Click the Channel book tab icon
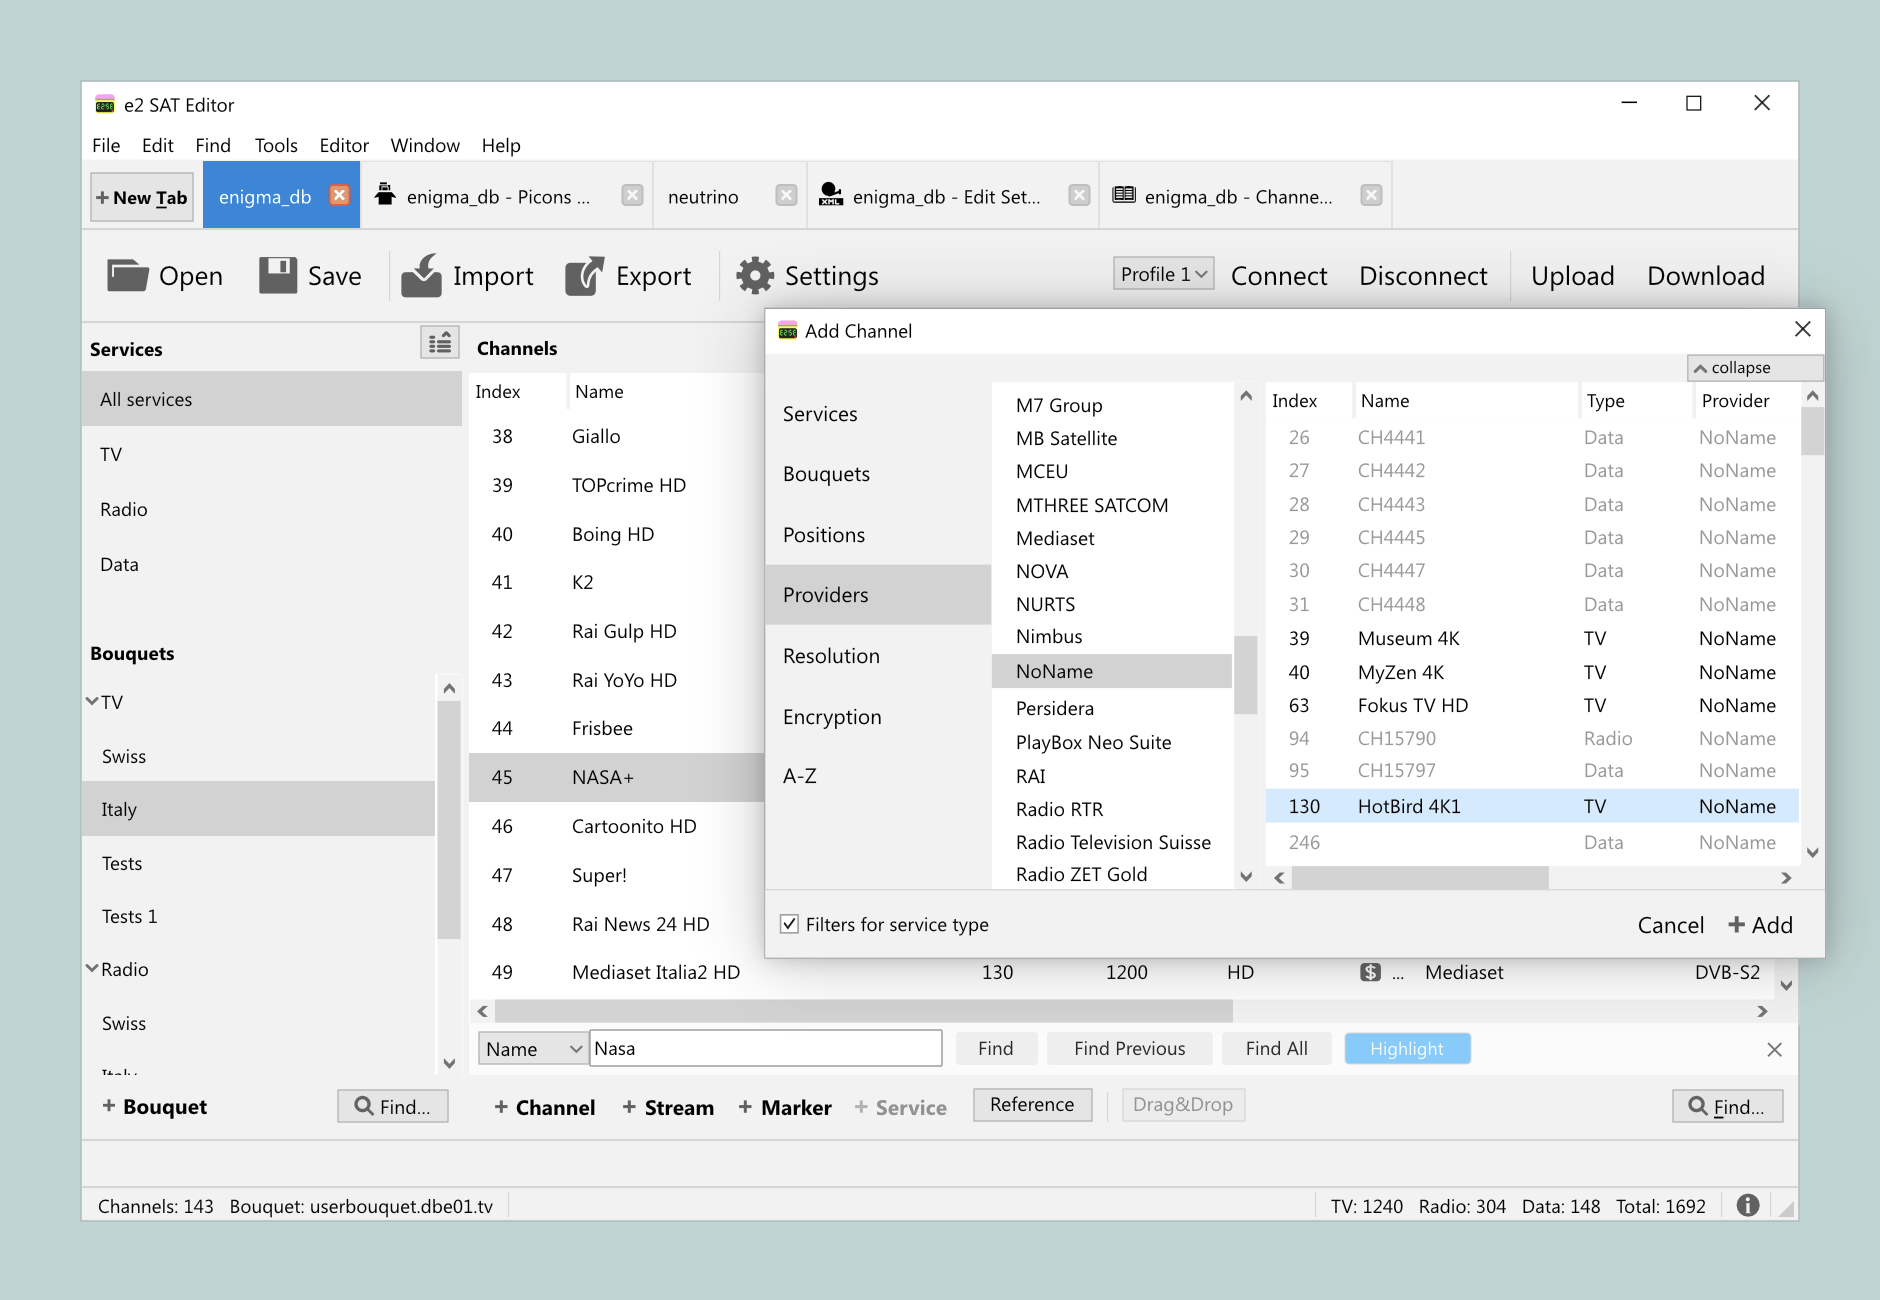Screen dimensions: 1880x1300 pyautogui.click(x=1124, y=194)
